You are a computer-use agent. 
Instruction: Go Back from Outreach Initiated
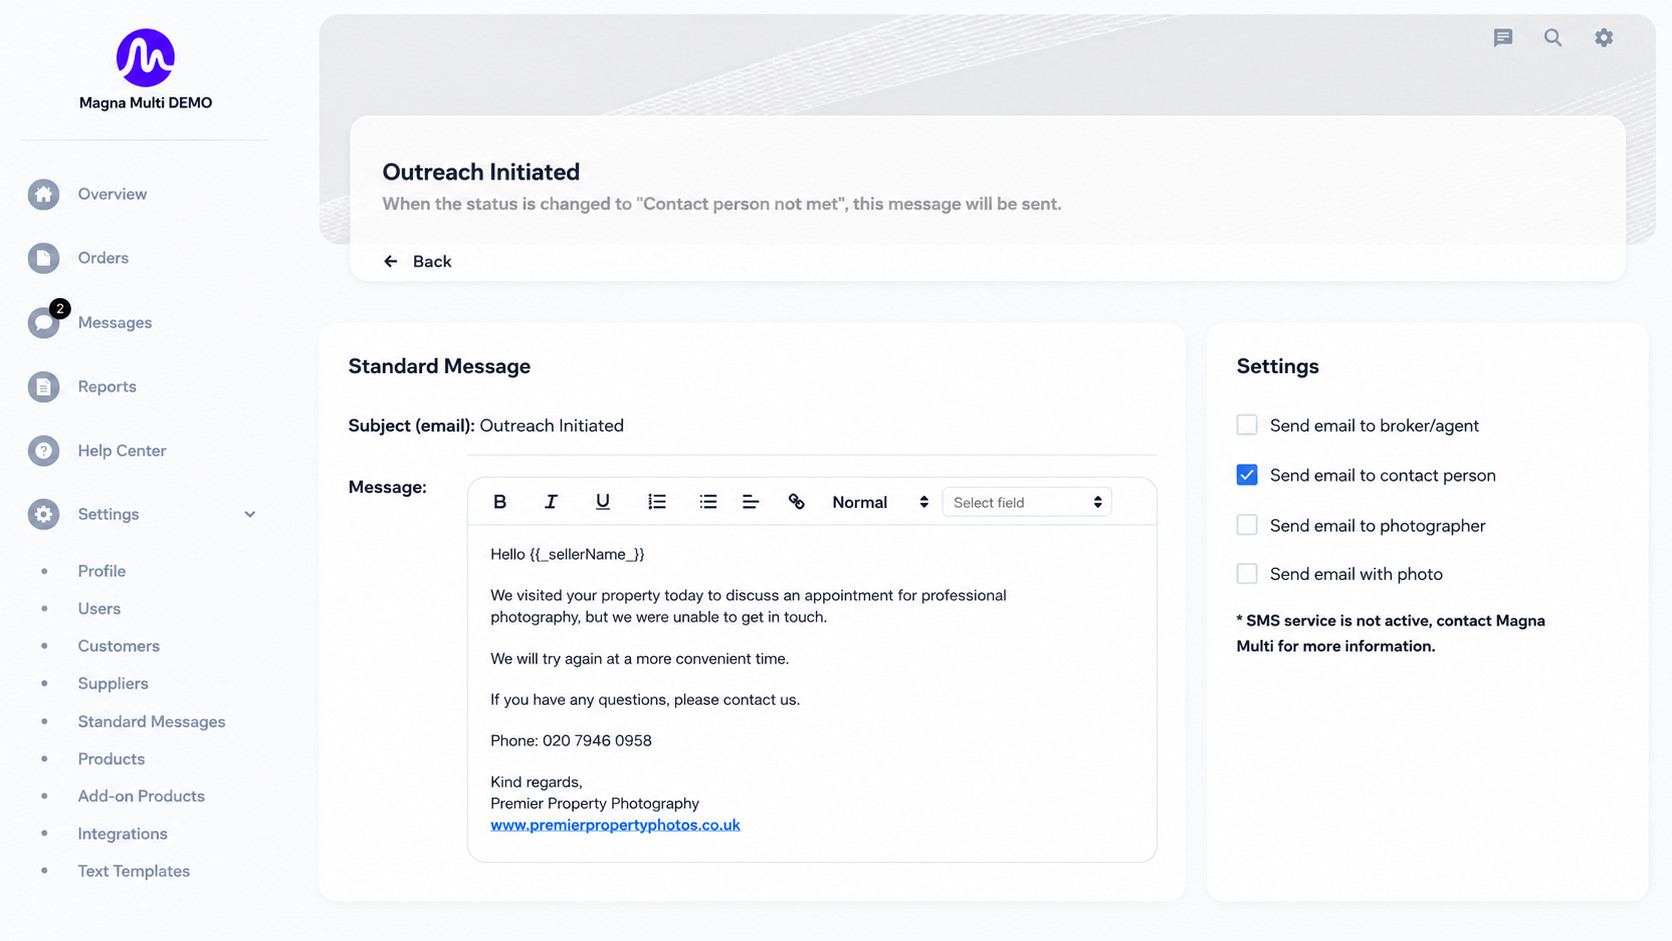coord(418,261)
